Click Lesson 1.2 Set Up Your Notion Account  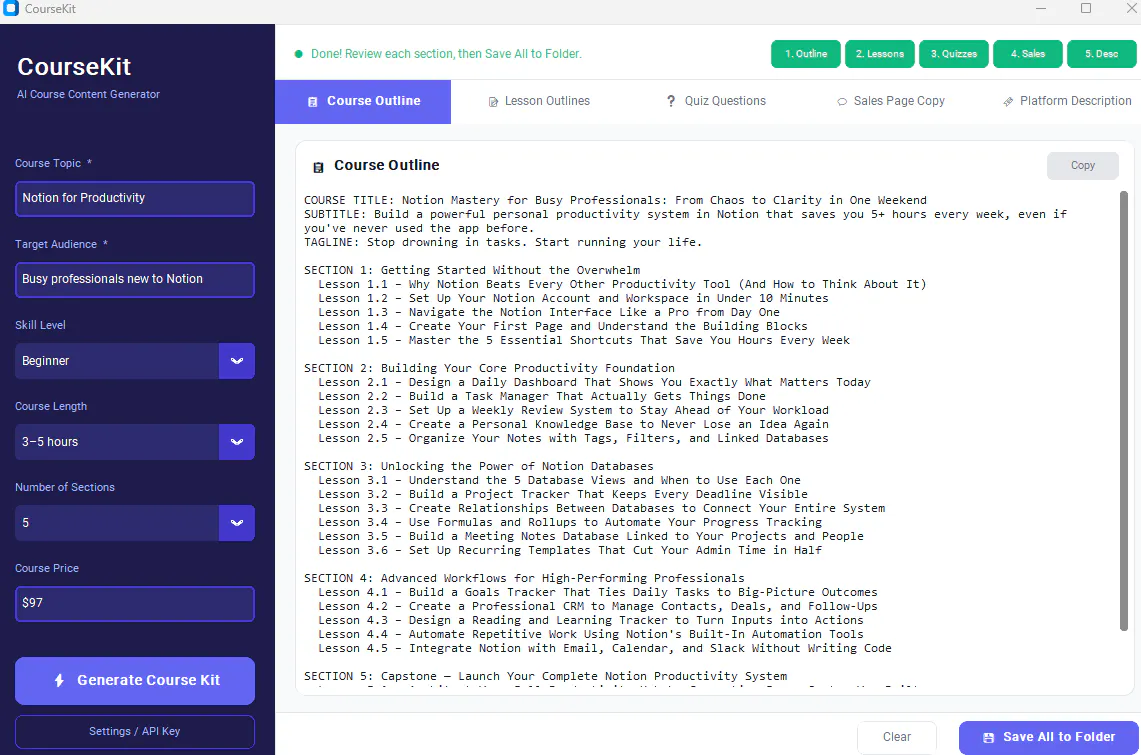coord(573,298)
